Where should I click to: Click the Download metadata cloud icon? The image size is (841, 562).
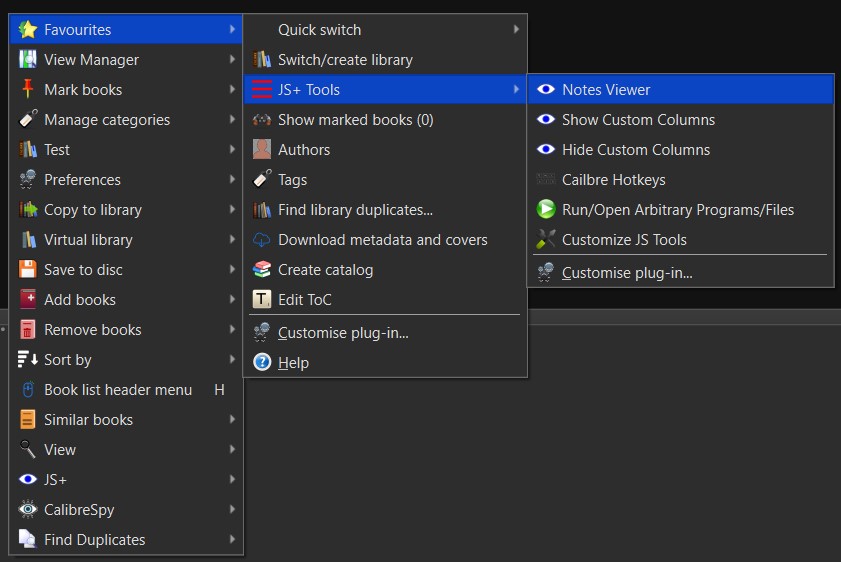point(262,240)
